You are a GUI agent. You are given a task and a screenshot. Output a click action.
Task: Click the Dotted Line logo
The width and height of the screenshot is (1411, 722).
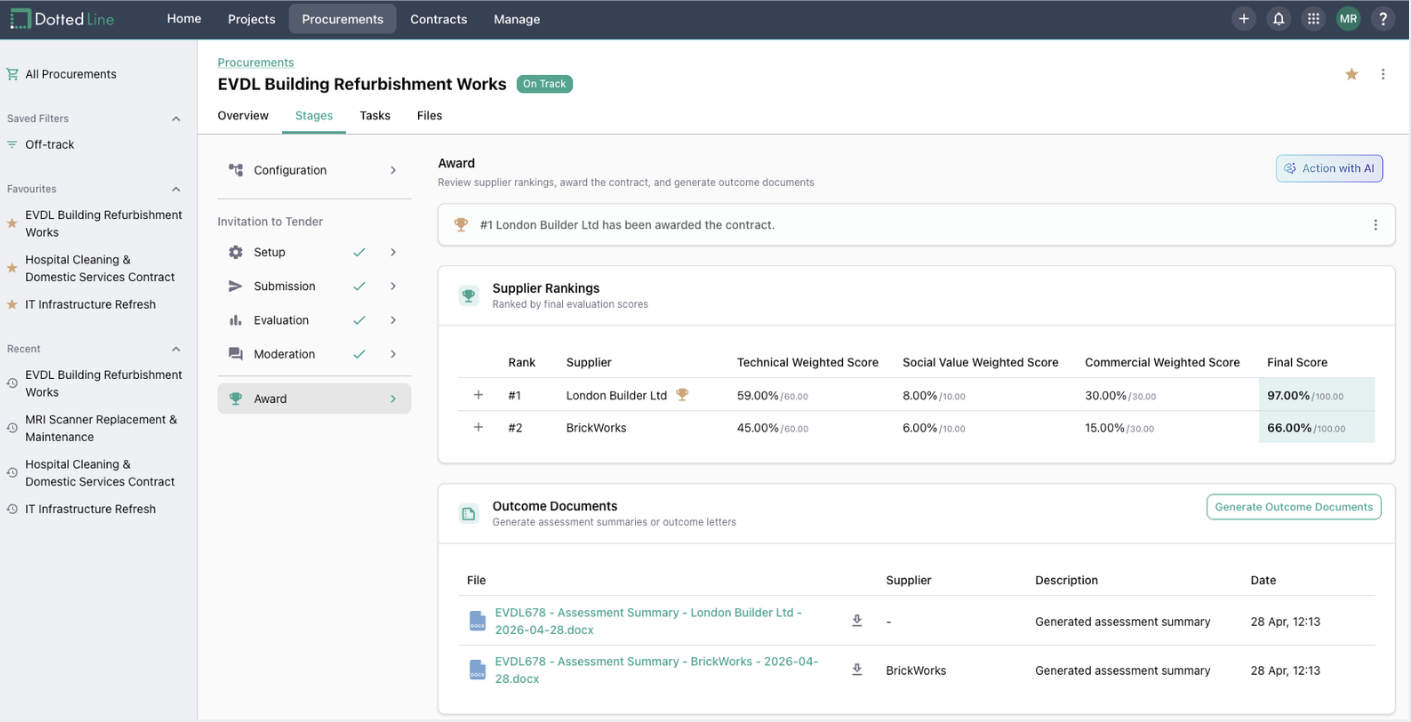pos(62,19)
